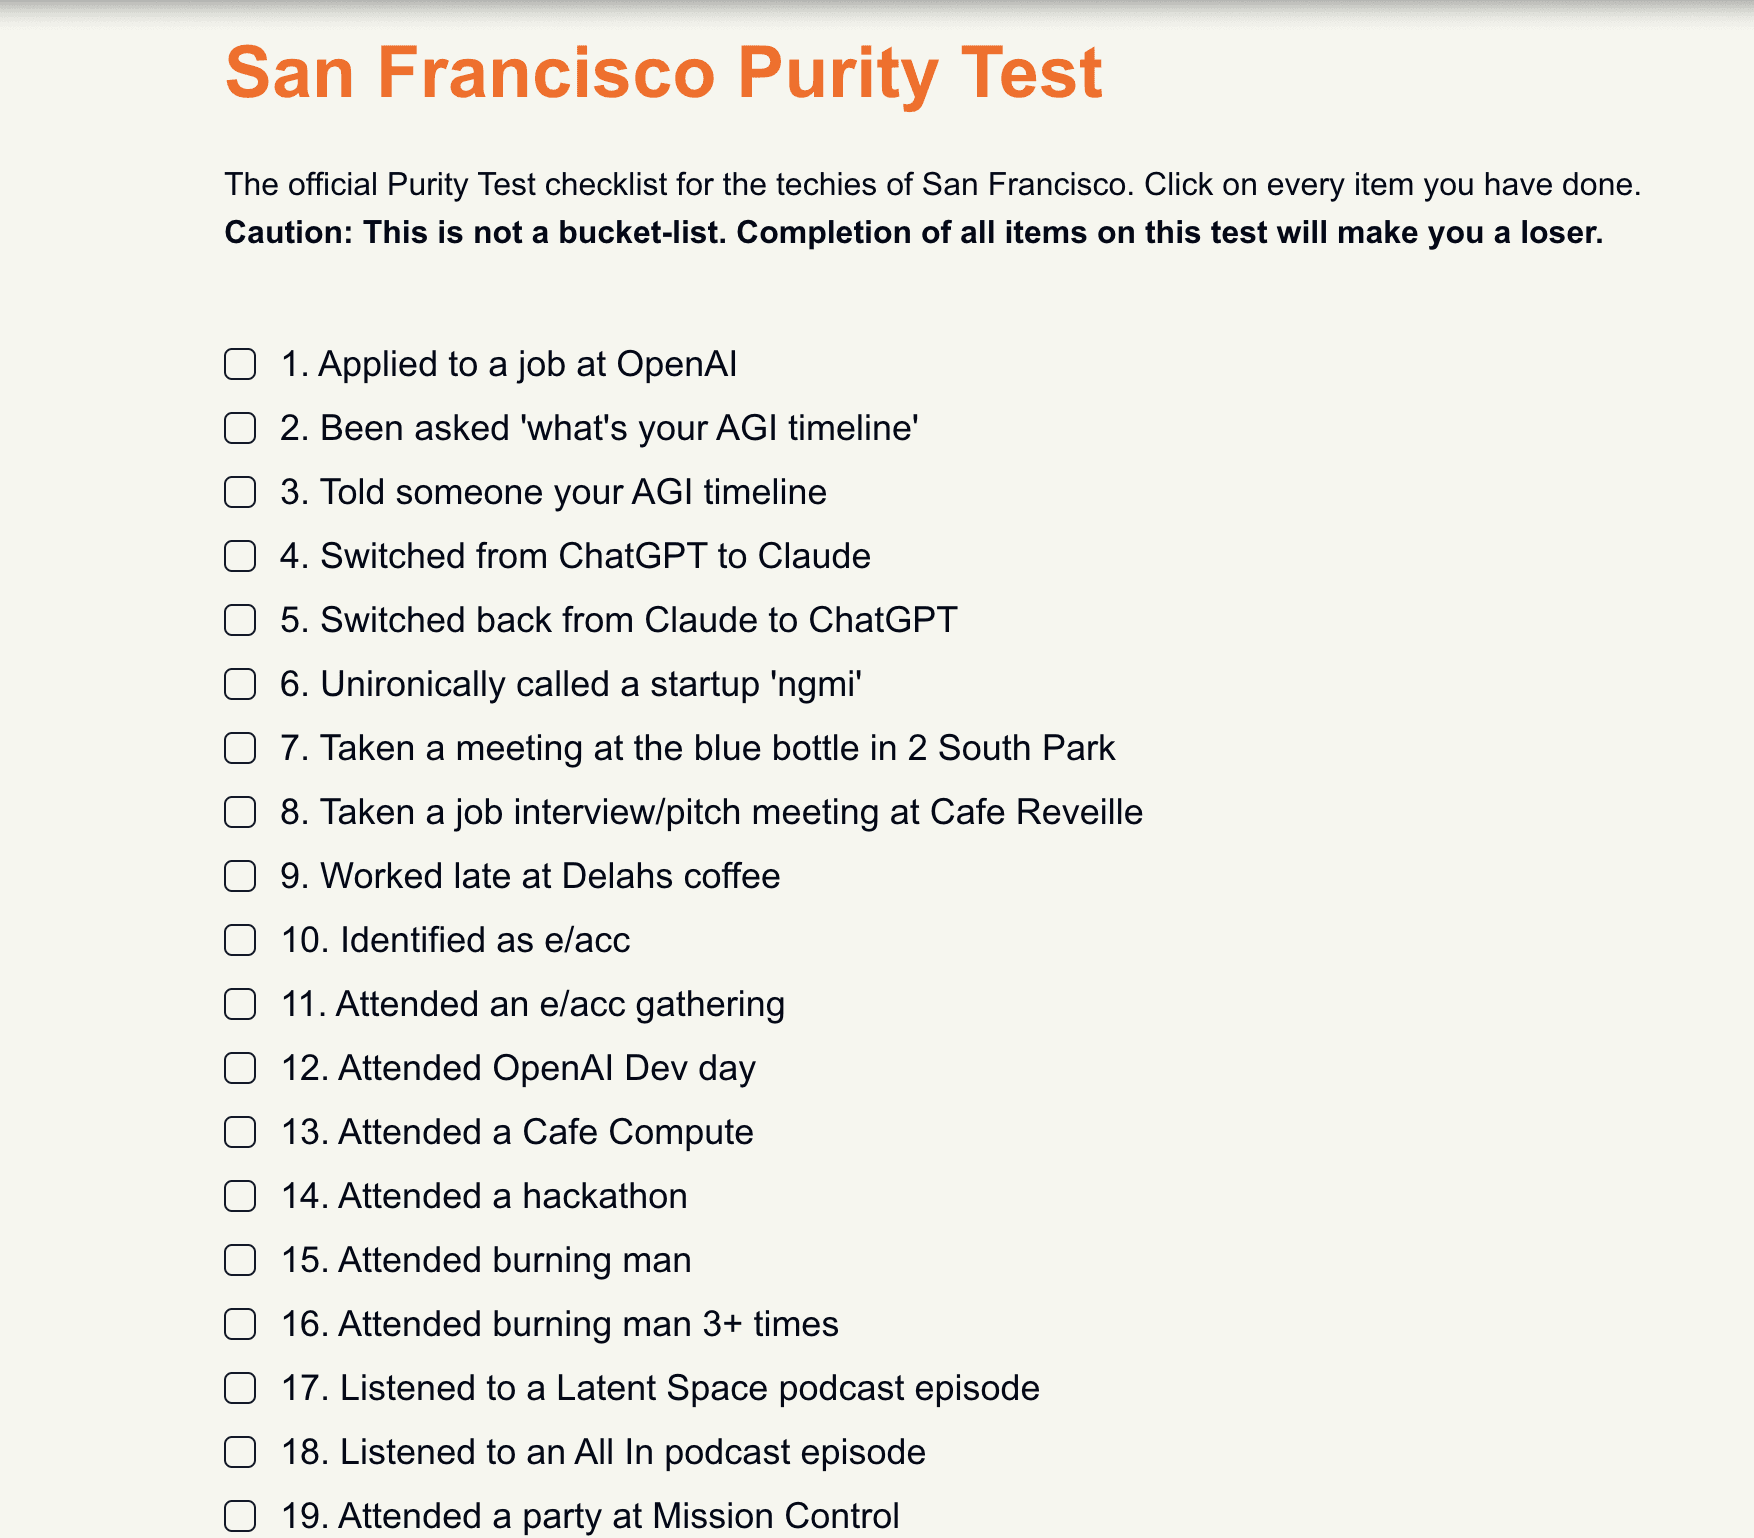Check the Latent Space podcast episode item
The image size is (1754, 1538).
coord(240,1388)
